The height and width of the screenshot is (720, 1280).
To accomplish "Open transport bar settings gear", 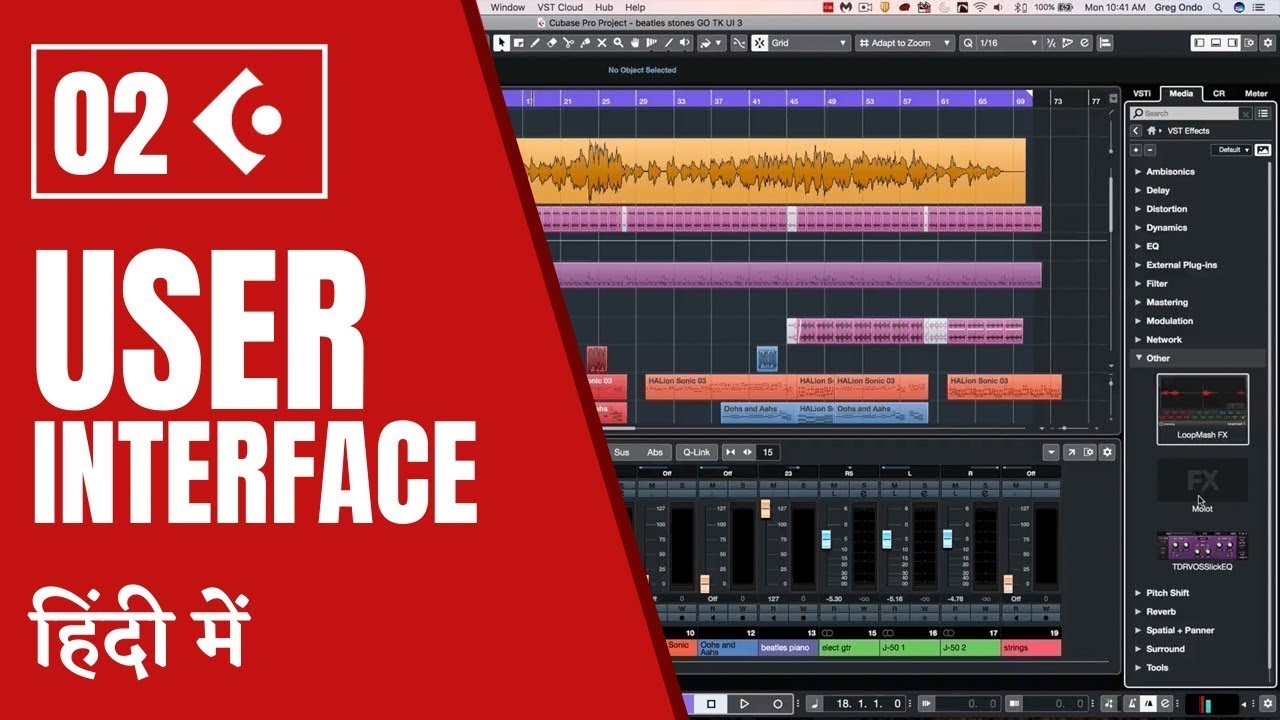I will pyautogui.click(x=1268, y=703).
